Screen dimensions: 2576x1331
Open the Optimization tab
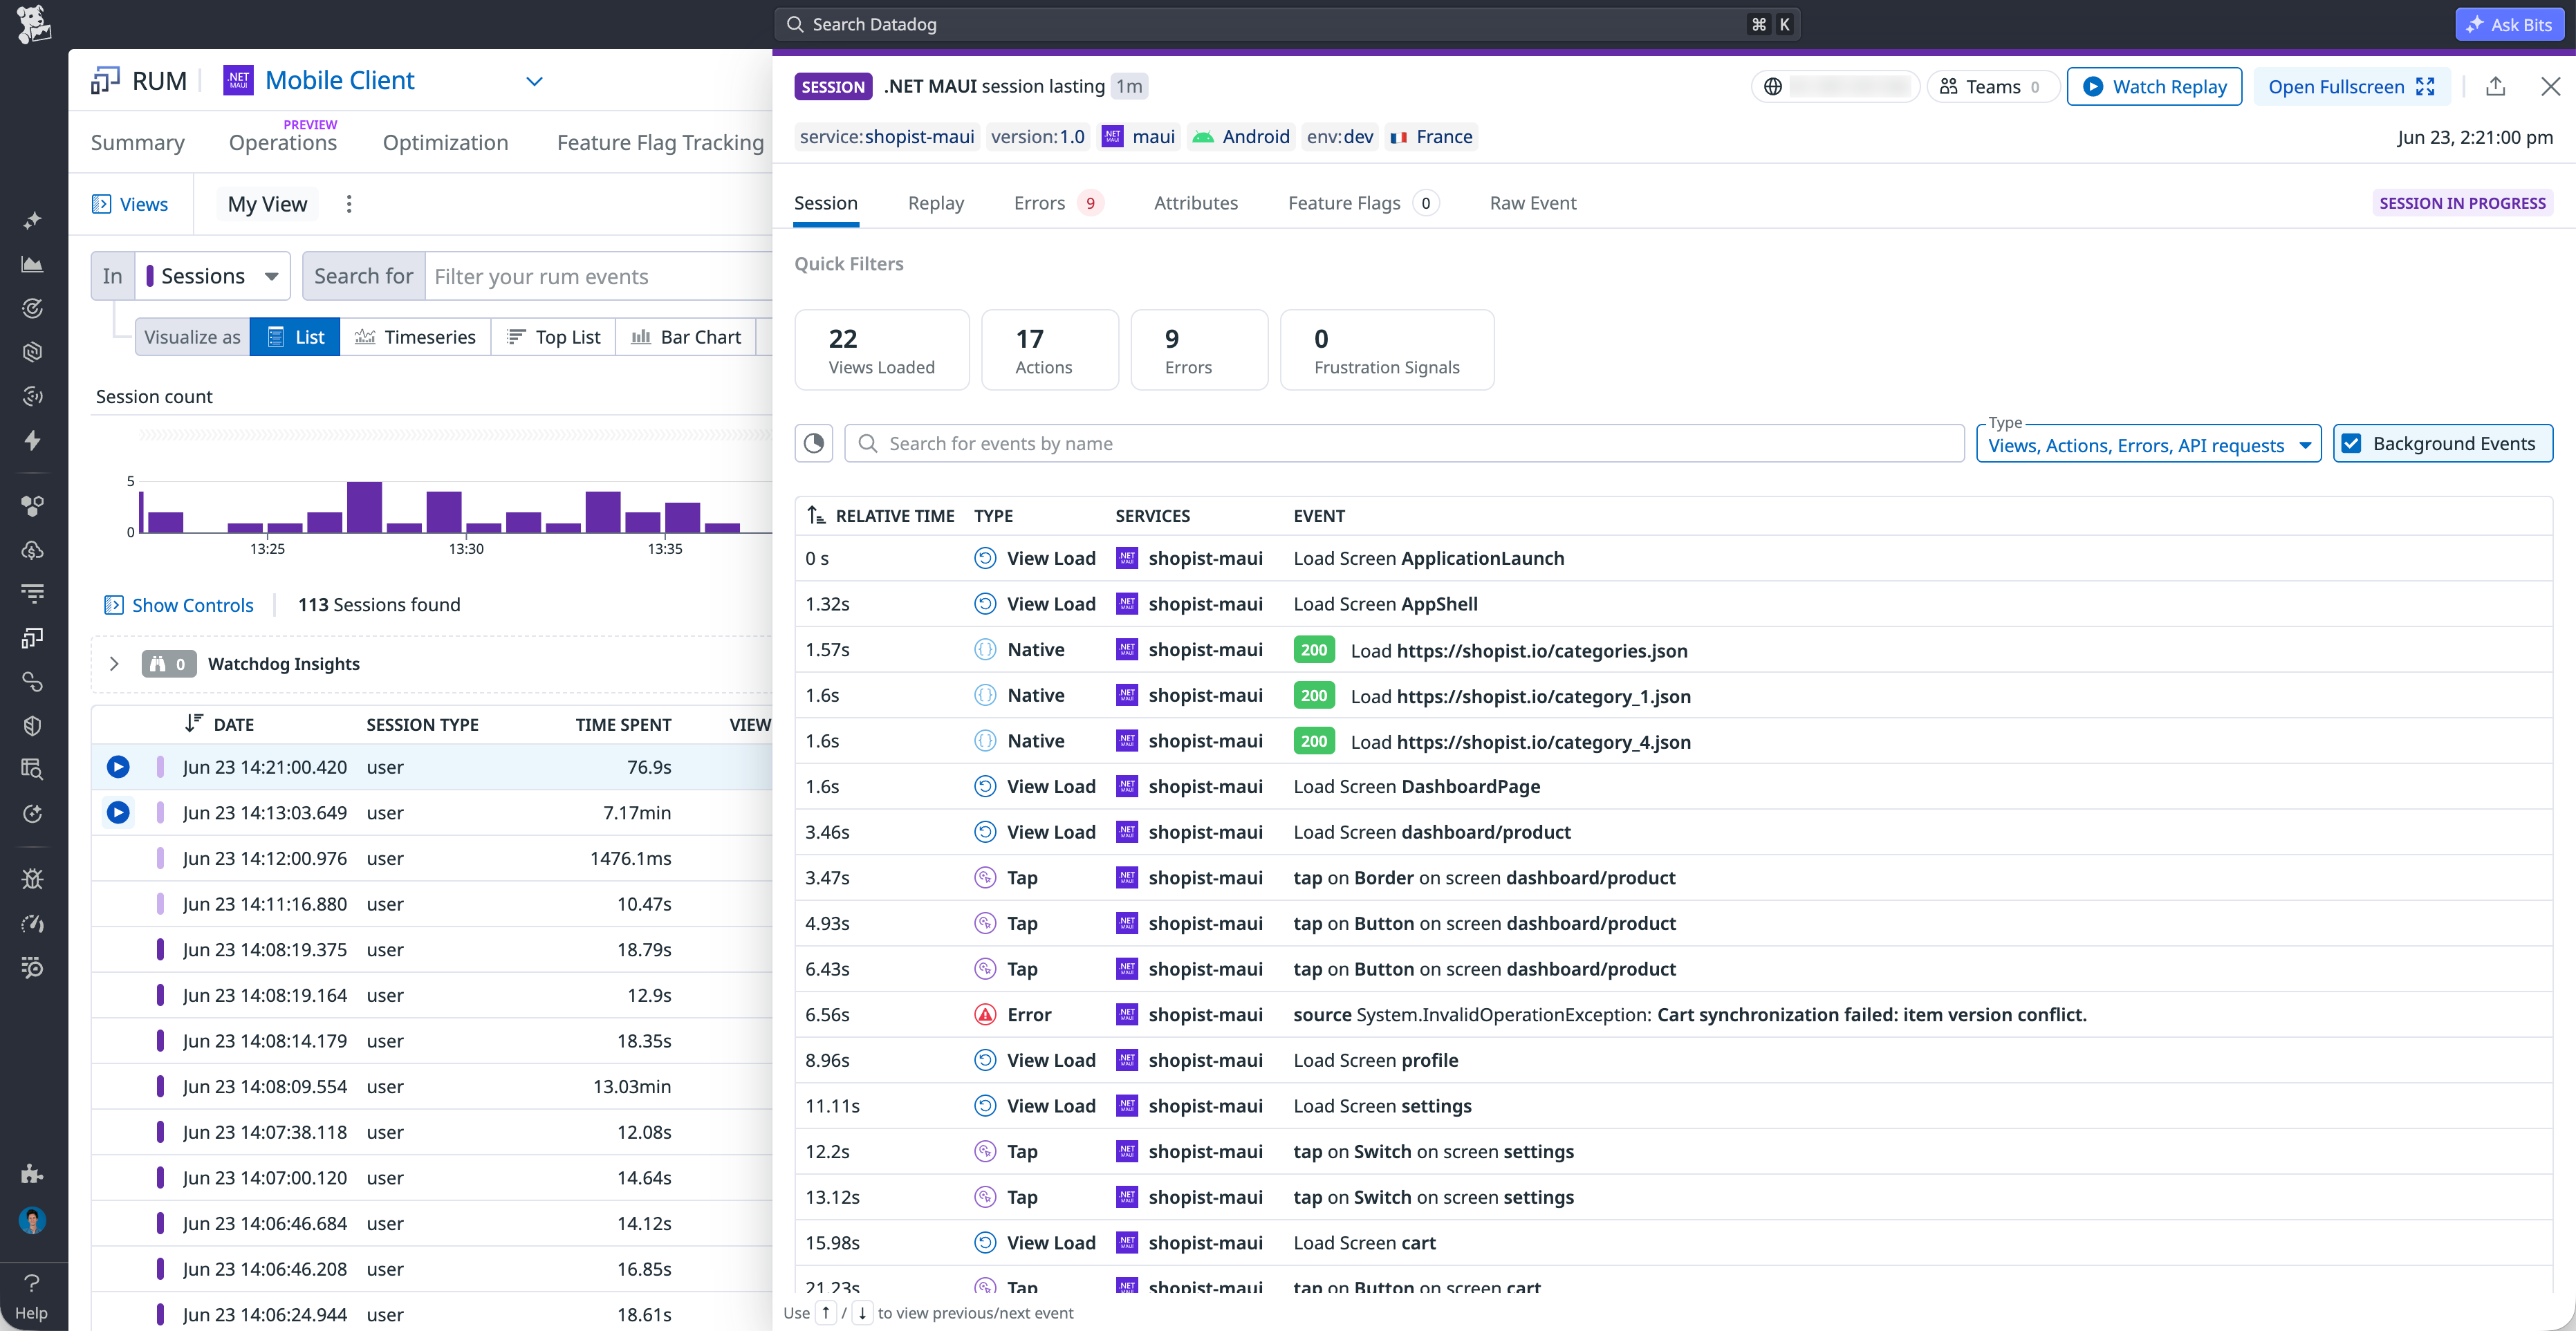(445, 143)
